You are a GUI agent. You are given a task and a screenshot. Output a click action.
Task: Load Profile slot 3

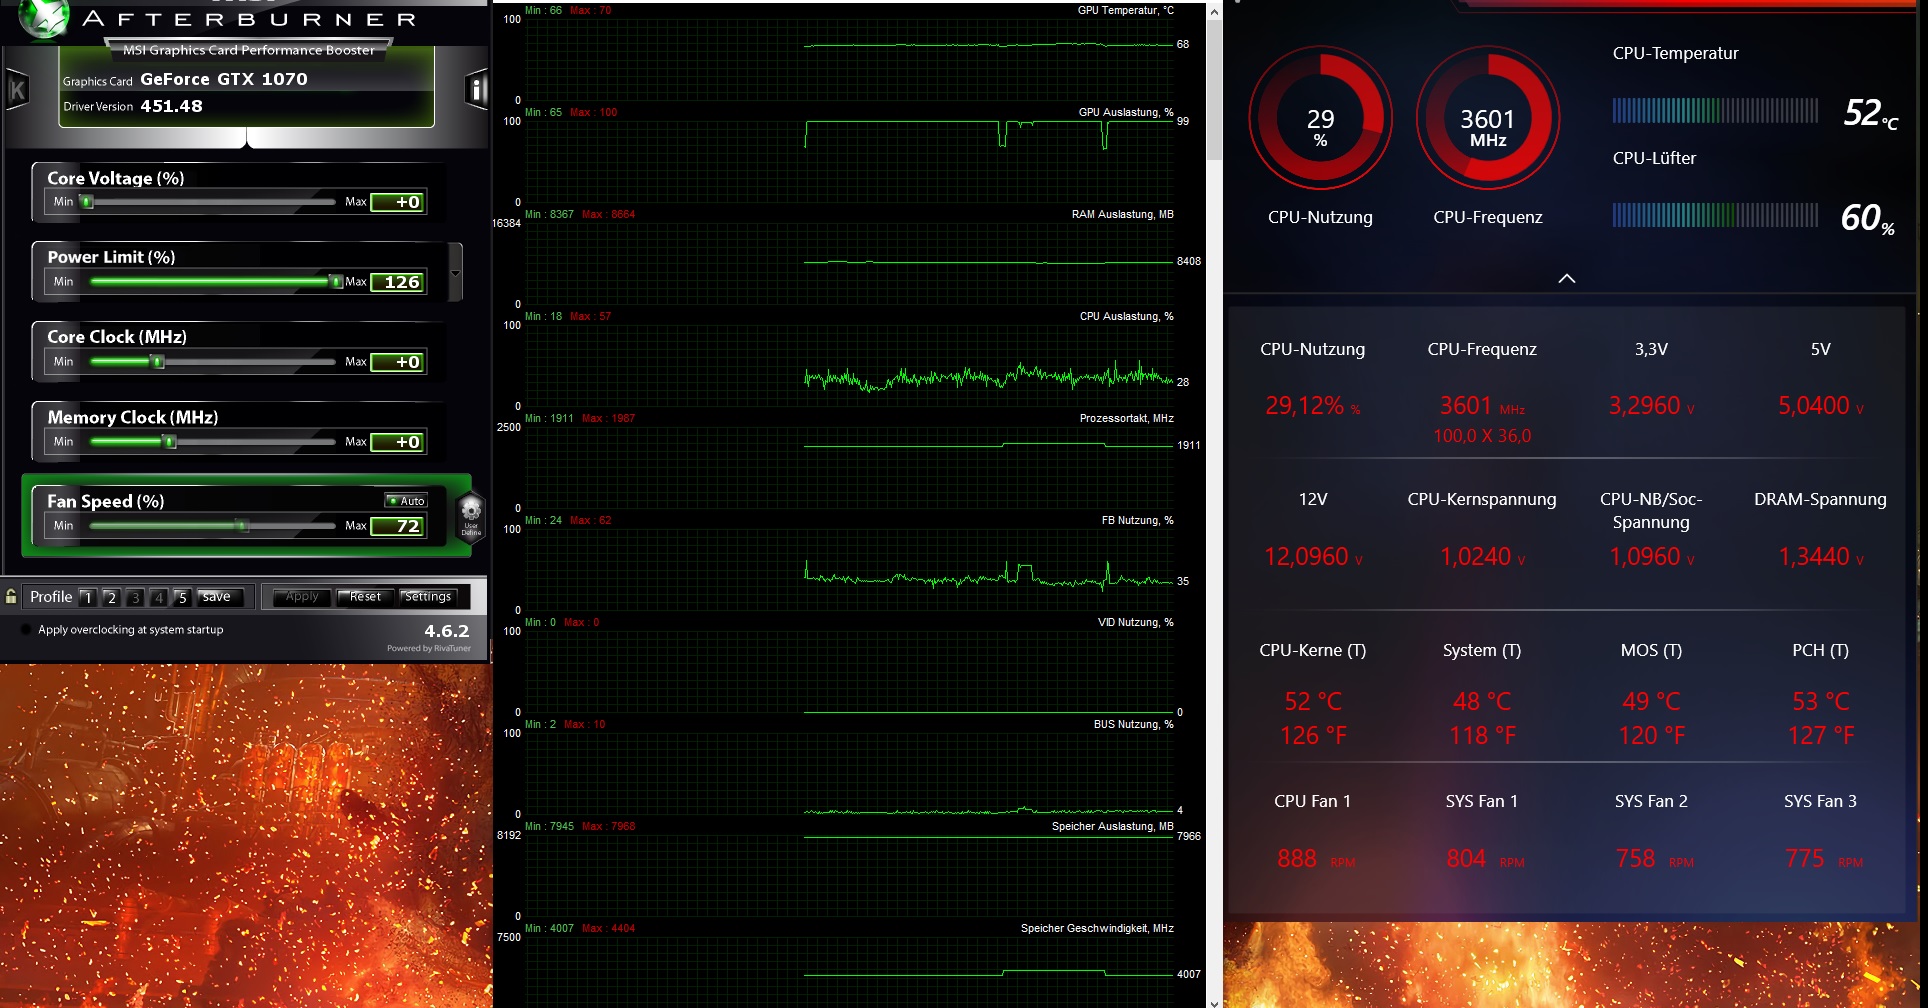click(135, 597)
